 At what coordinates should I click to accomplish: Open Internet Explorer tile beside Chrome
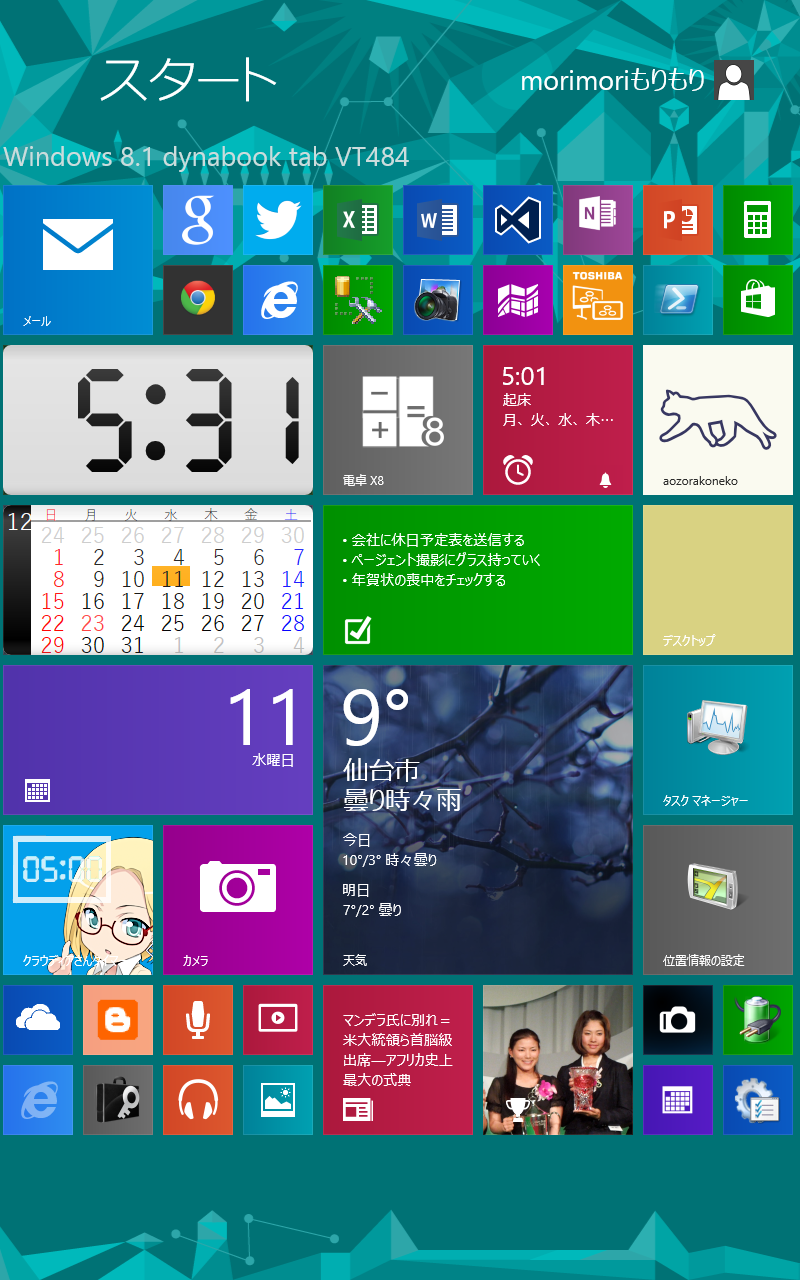tap(278, 300)
